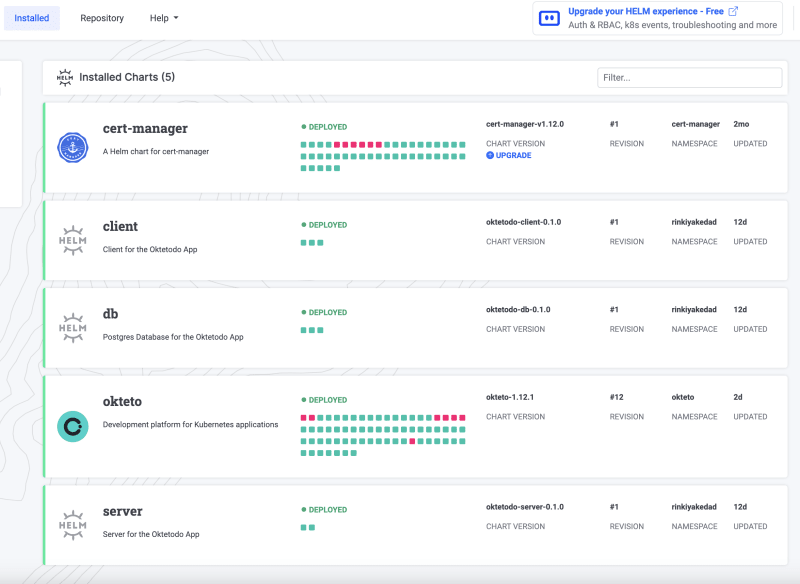
Task: Click cert-manager-v1.12.0 chart version
Action: pyautogui.click(x=525, y=124)
